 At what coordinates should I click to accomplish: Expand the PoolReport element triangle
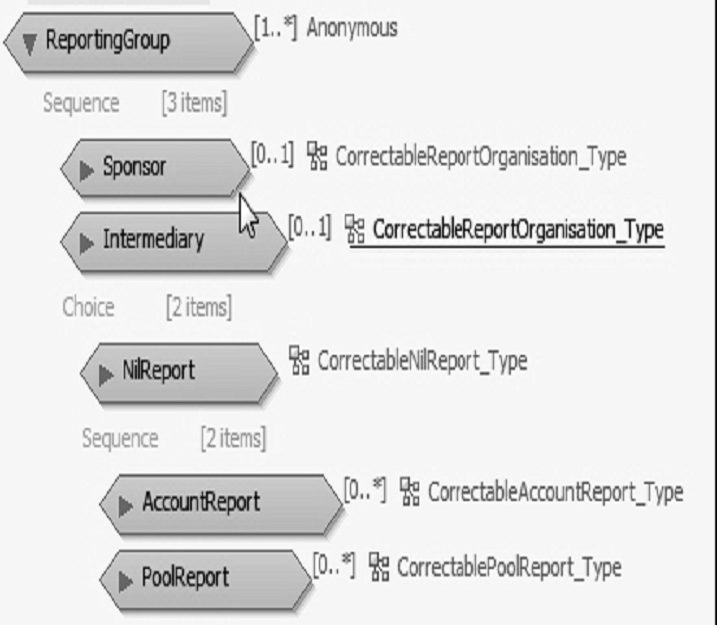click(x=126, y=578)
